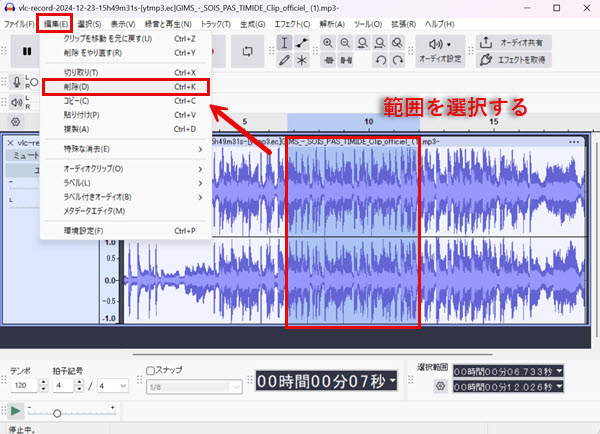
Task: Click オーディオ共有 share audio button
Action: pyautogui.click(x=514, y=42)
